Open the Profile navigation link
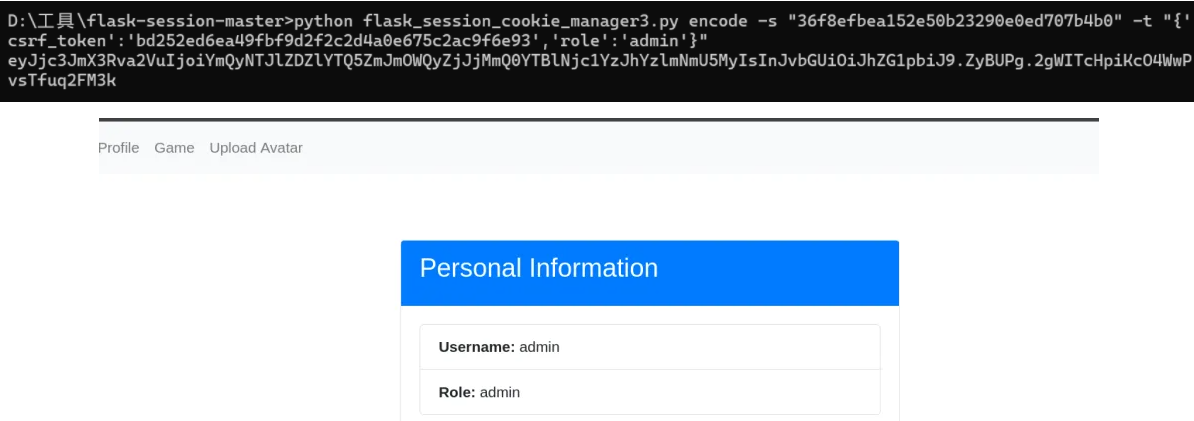Image resolution: width=1194 pixels, height=421 pixels. pyautogui.click(x=119, y=148)
